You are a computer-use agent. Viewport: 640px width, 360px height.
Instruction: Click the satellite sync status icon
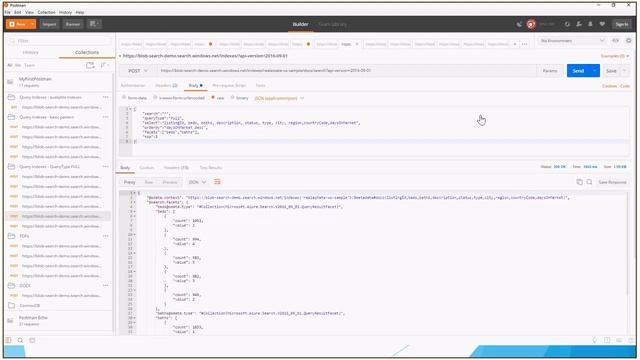[519, 24]
